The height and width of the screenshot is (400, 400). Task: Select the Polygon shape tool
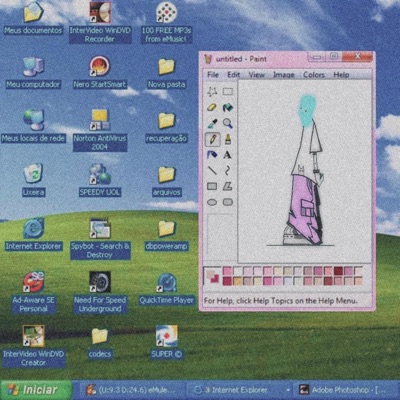[x=228, y=186]
